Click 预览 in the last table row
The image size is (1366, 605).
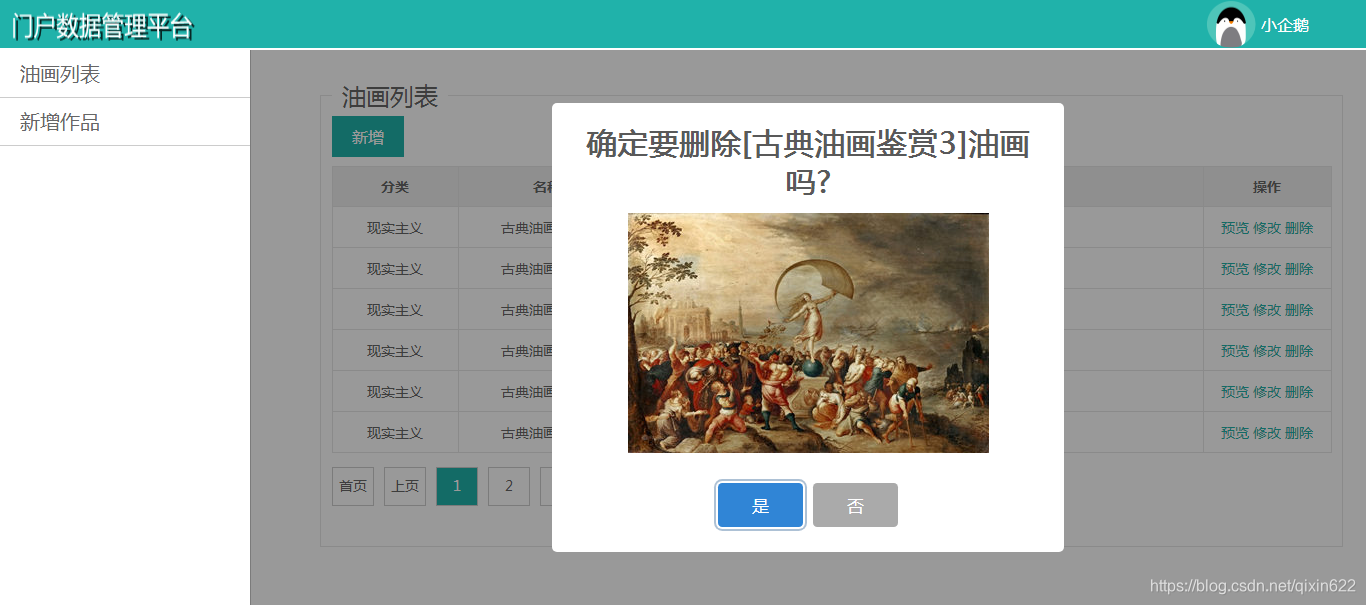(1235, 433)
